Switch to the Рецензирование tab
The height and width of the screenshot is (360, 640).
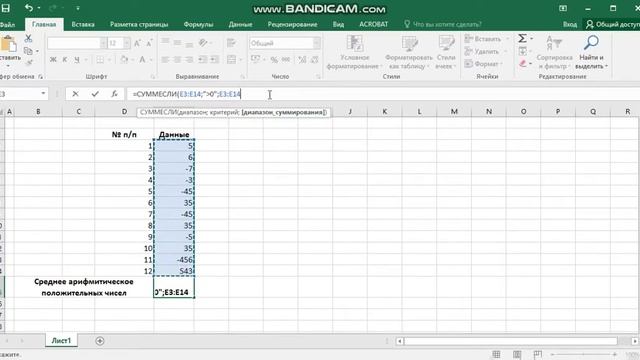pyautogui.click(x=292, y=24)
